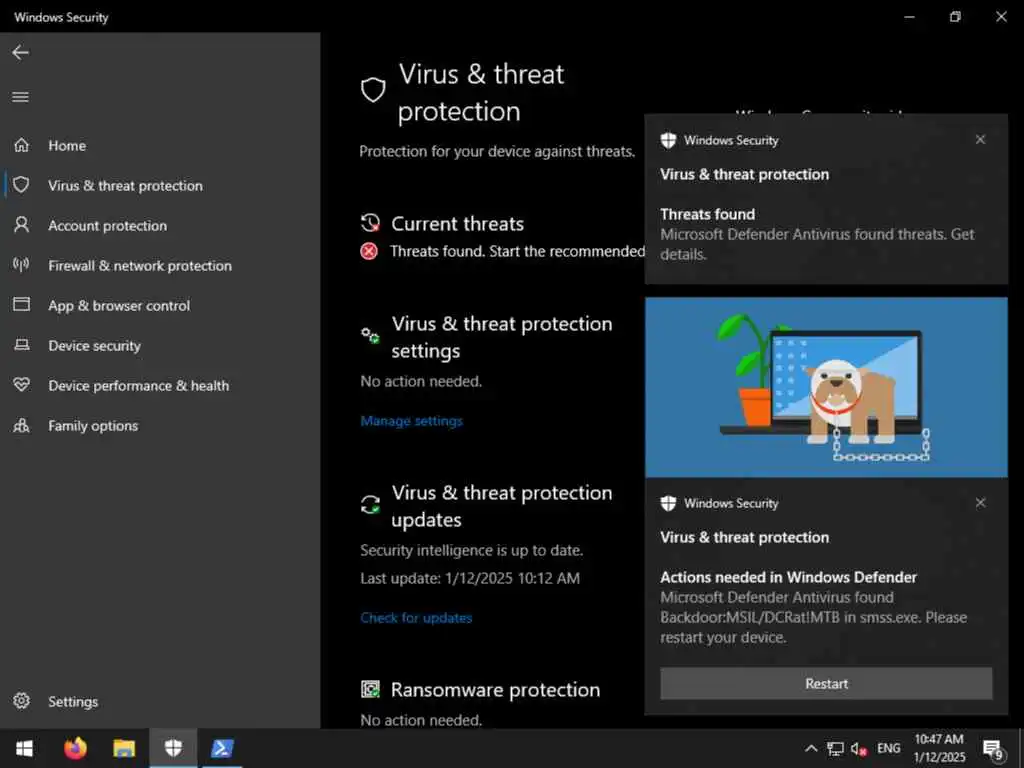Click shield icon in Threats found notification
This screenshot has height=768, width=1024.
click(x=668, y=140)
